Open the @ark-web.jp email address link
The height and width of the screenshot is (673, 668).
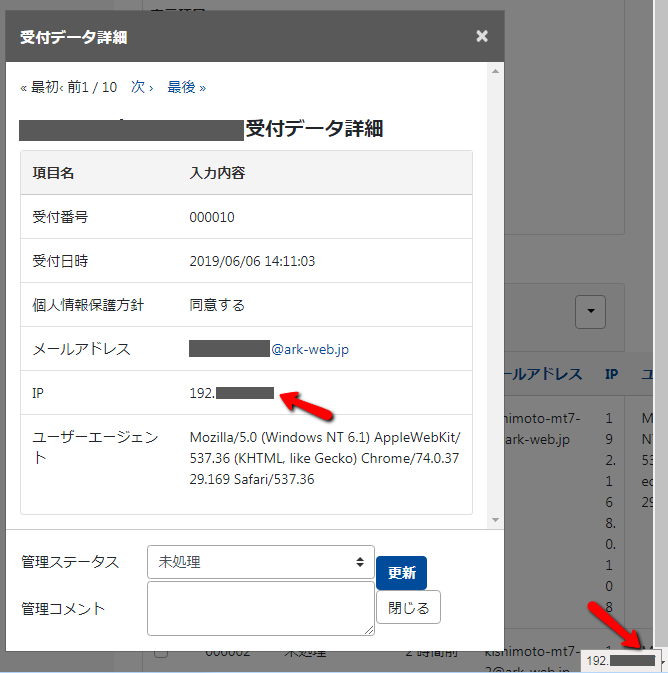310,349
